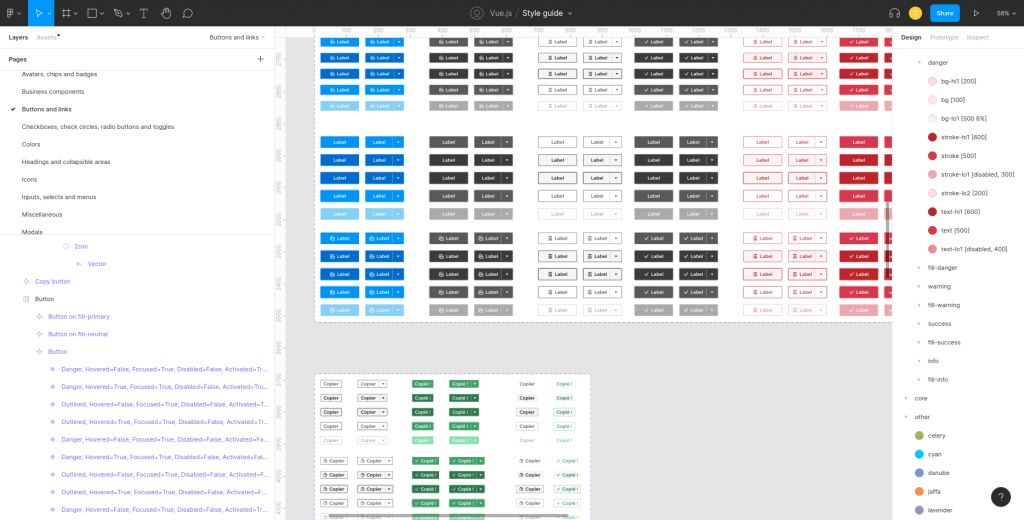Expand the fill-danger color style group
This screenshot has width=1024, height=520.
coord(919,267)
